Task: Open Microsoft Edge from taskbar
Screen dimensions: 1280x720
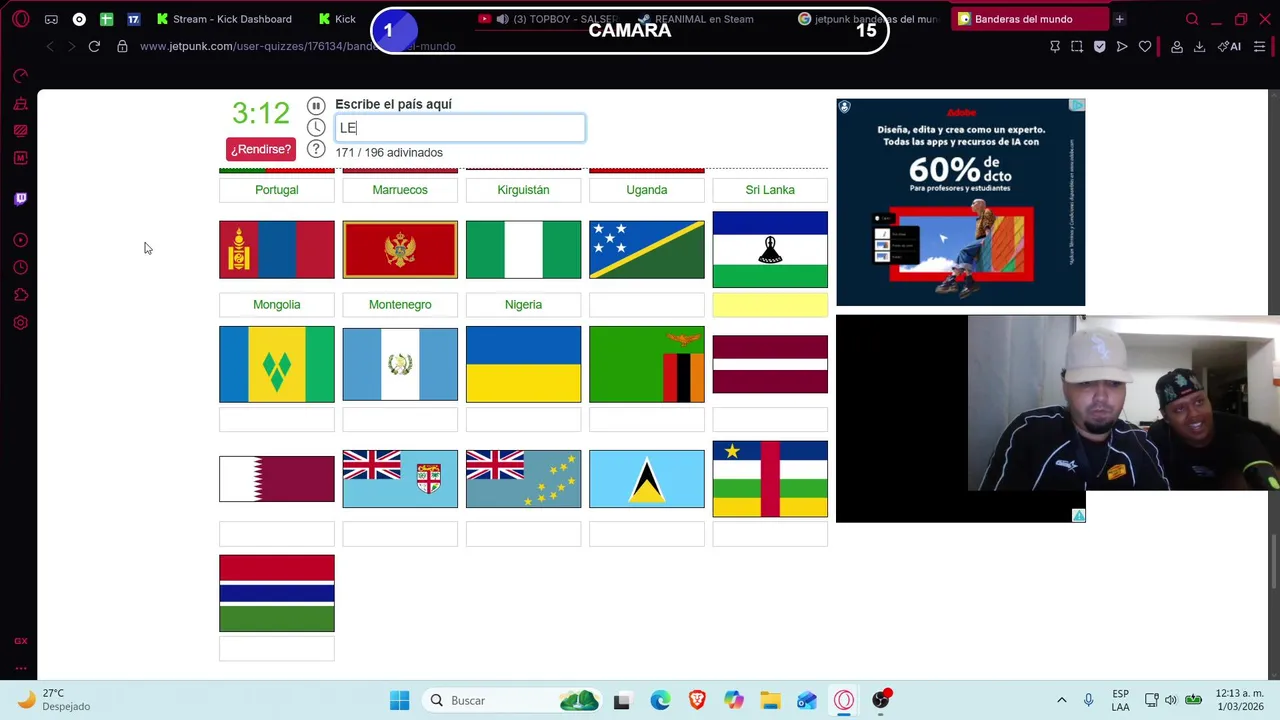Action: pyautogui.click(x=660, y=700)
